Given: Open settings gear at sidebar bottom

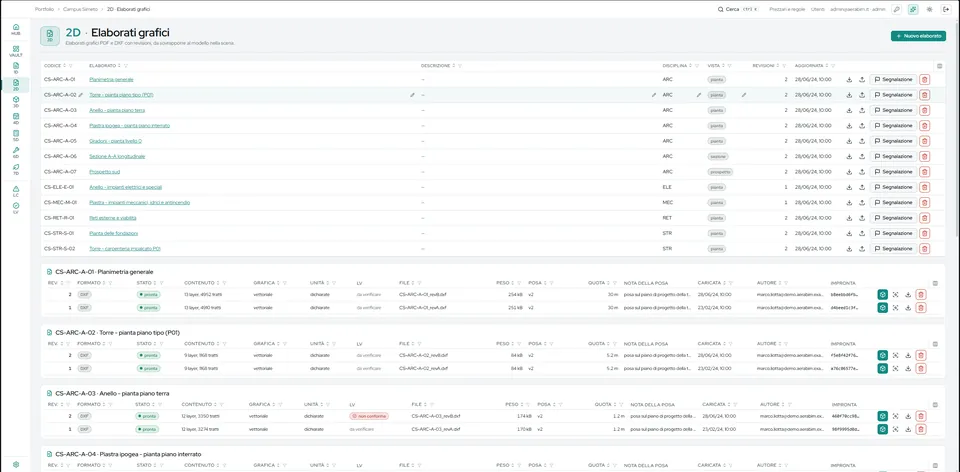Looking at the screenshot, I should tap(16, 464).
